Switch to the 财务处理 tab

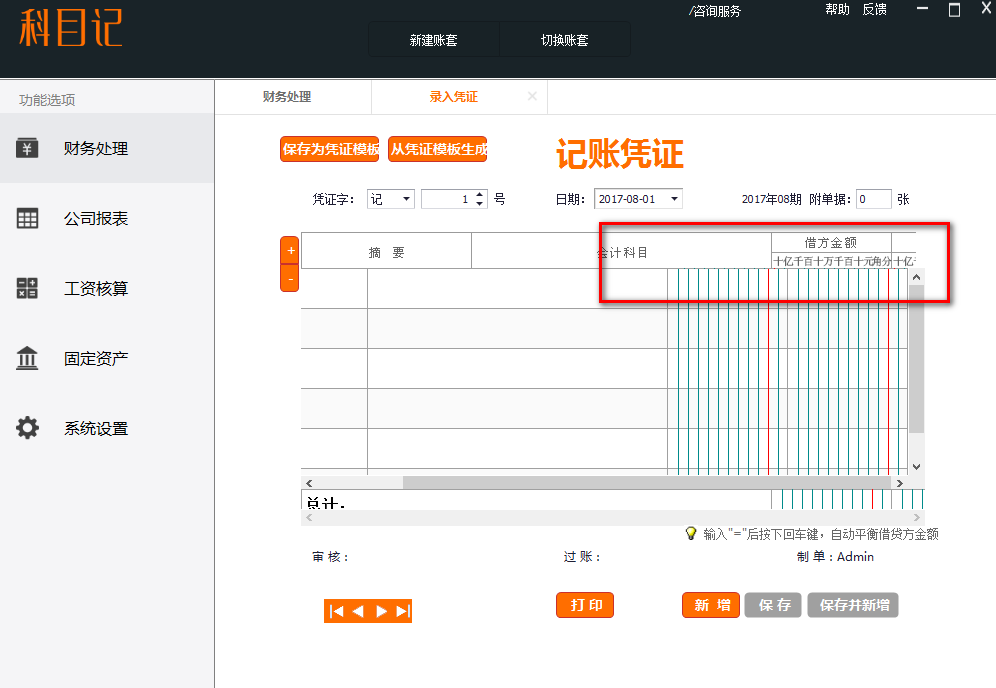(x=287, y=97)
